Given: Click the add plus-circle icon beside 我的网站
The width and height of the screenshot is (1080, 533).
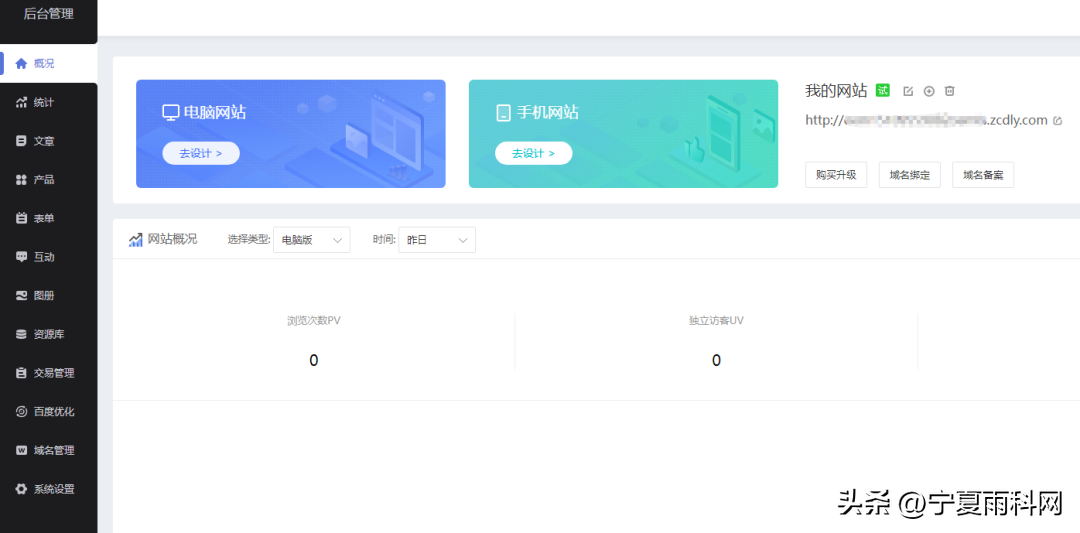Looking at the screenshot, I should click(x=928, y=91).
